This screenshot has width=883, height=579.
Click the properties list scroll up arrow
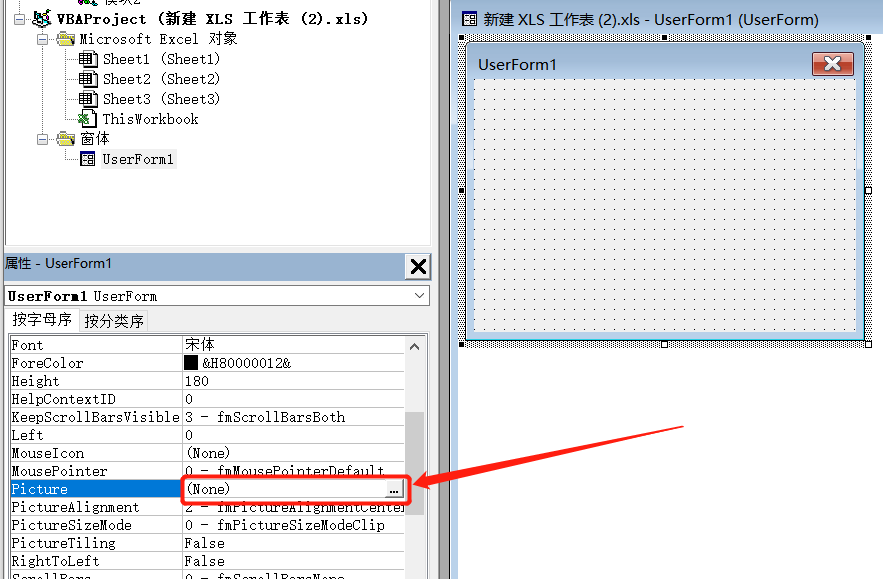(414, 346)
